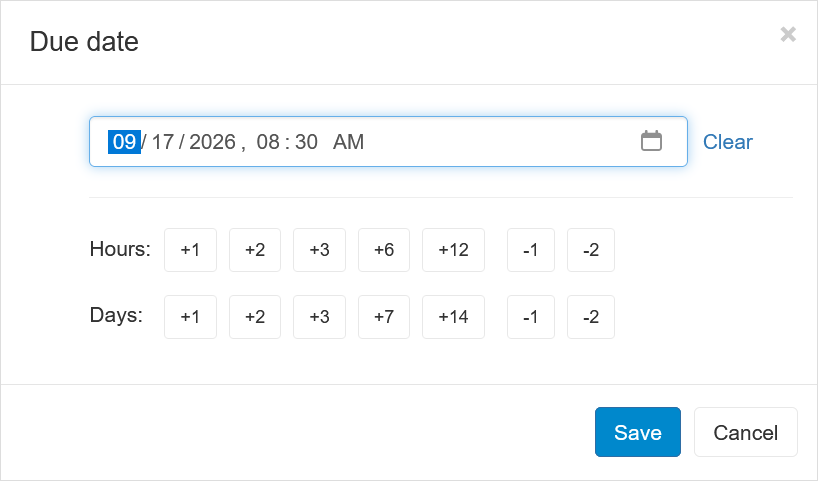Add +7 in the Days row
The width and height of the screenshot is (818, 481).
click(x=384, y=317)
